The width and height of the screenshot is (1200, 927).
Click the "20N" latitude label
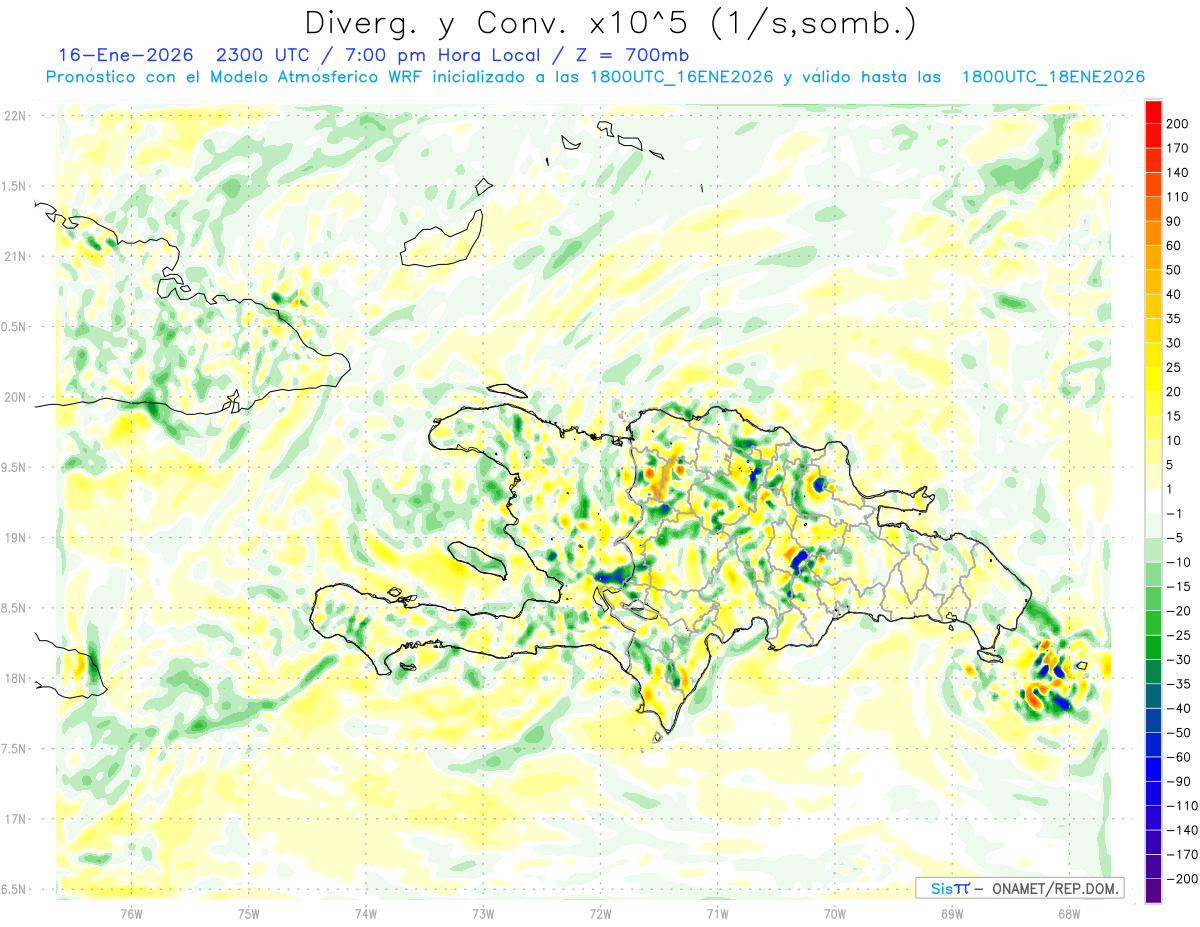pyautogui.click(x=15, y=397)
